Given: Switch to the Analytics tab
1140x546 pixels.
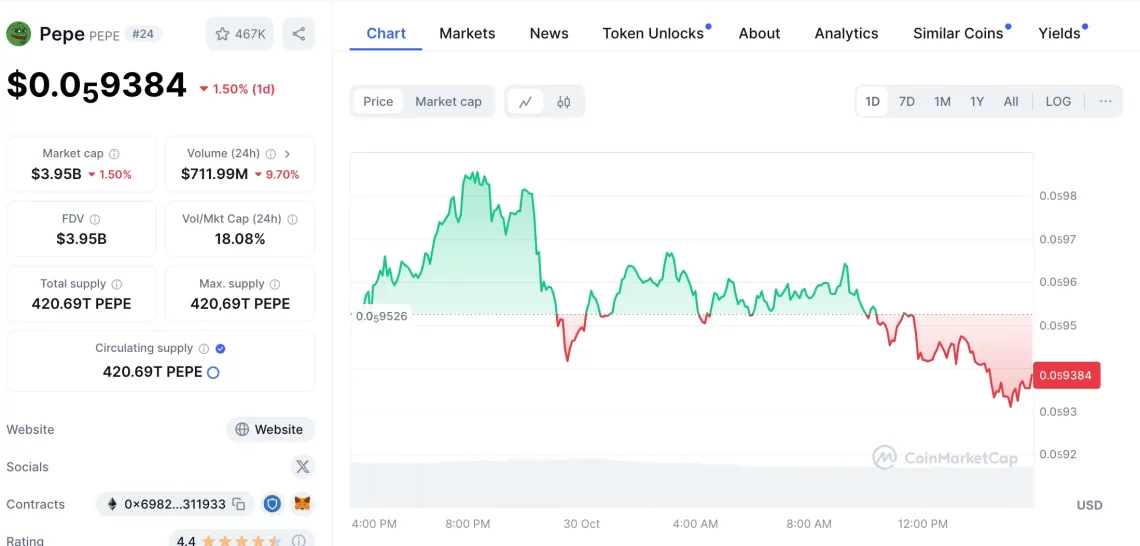Looking at the screenshot, I should (x=846, y=33).
